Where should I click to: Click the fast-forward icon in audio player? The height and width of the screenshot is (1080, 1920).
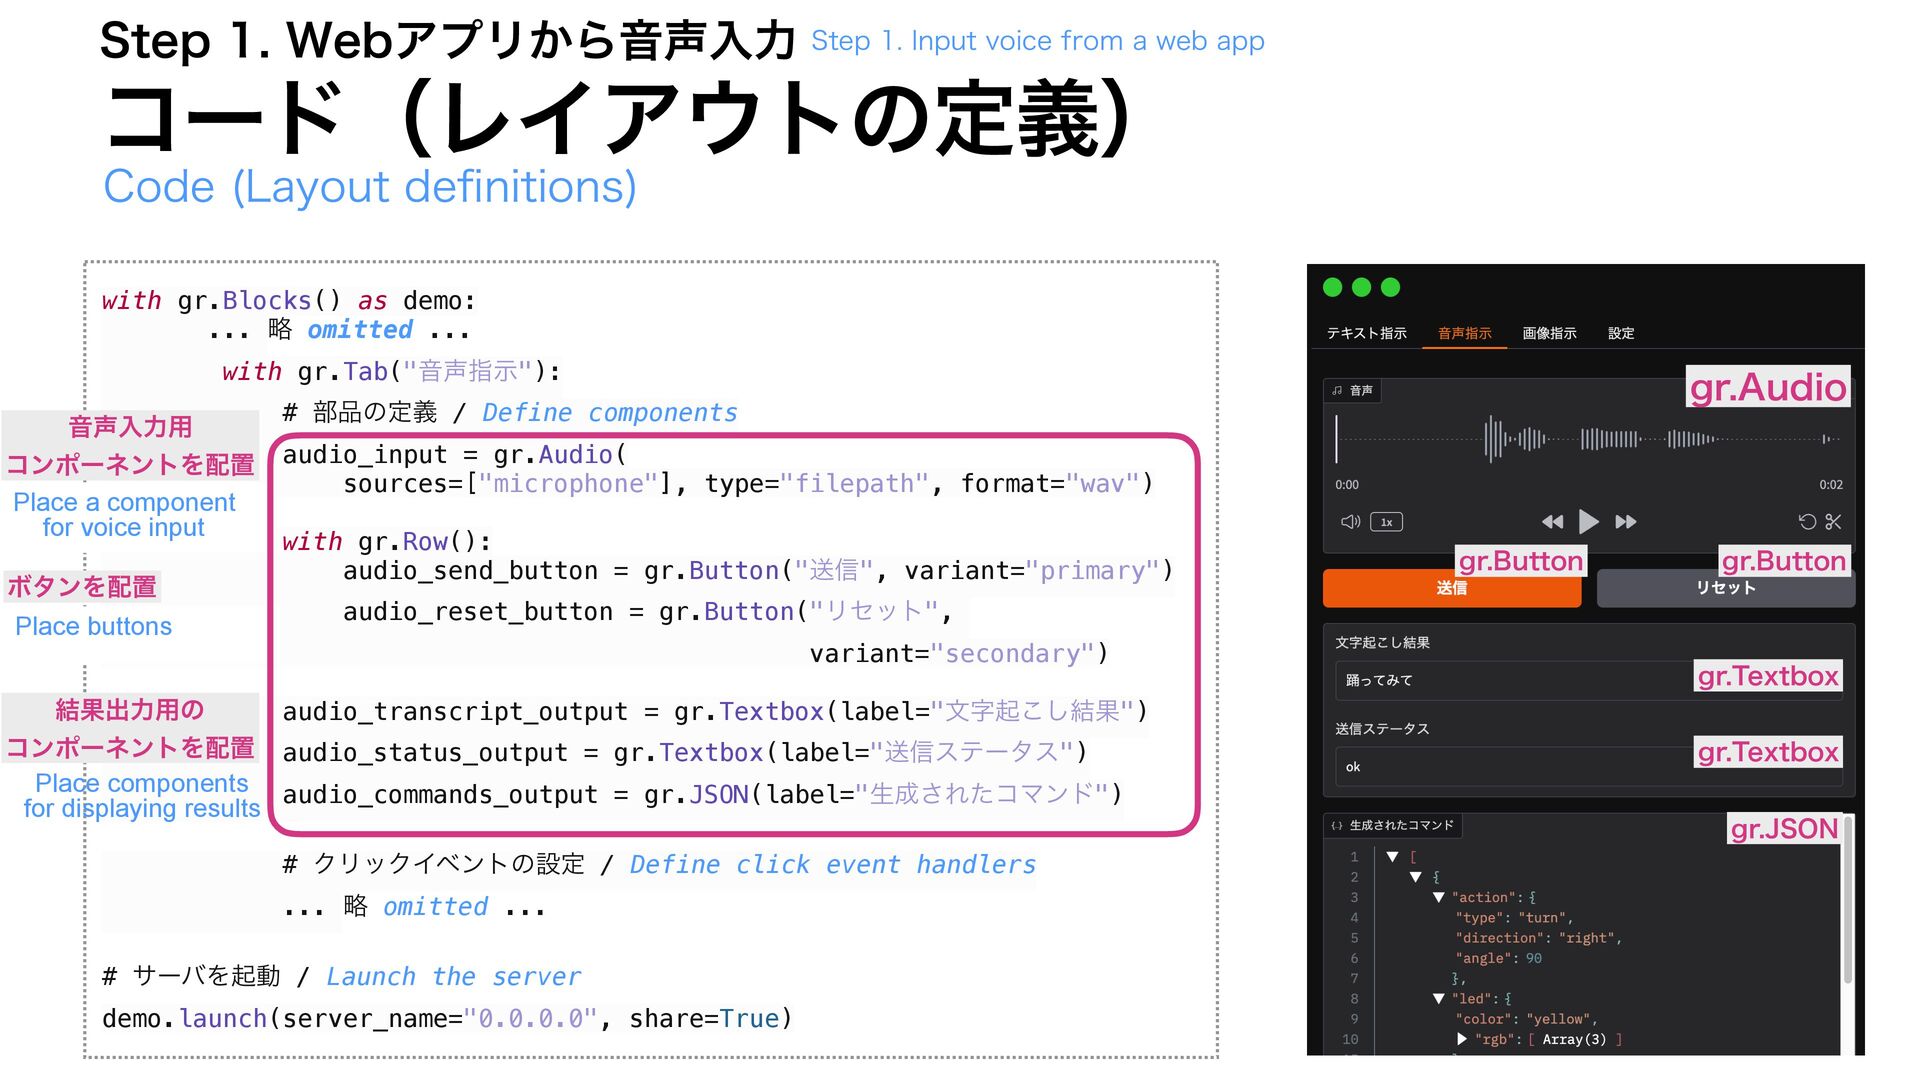1626,521
